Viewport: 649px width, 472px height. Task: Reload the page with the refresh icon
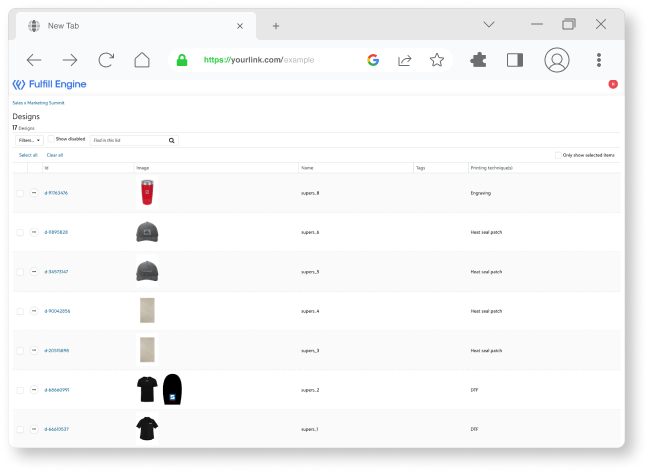(x=106, y=60)
